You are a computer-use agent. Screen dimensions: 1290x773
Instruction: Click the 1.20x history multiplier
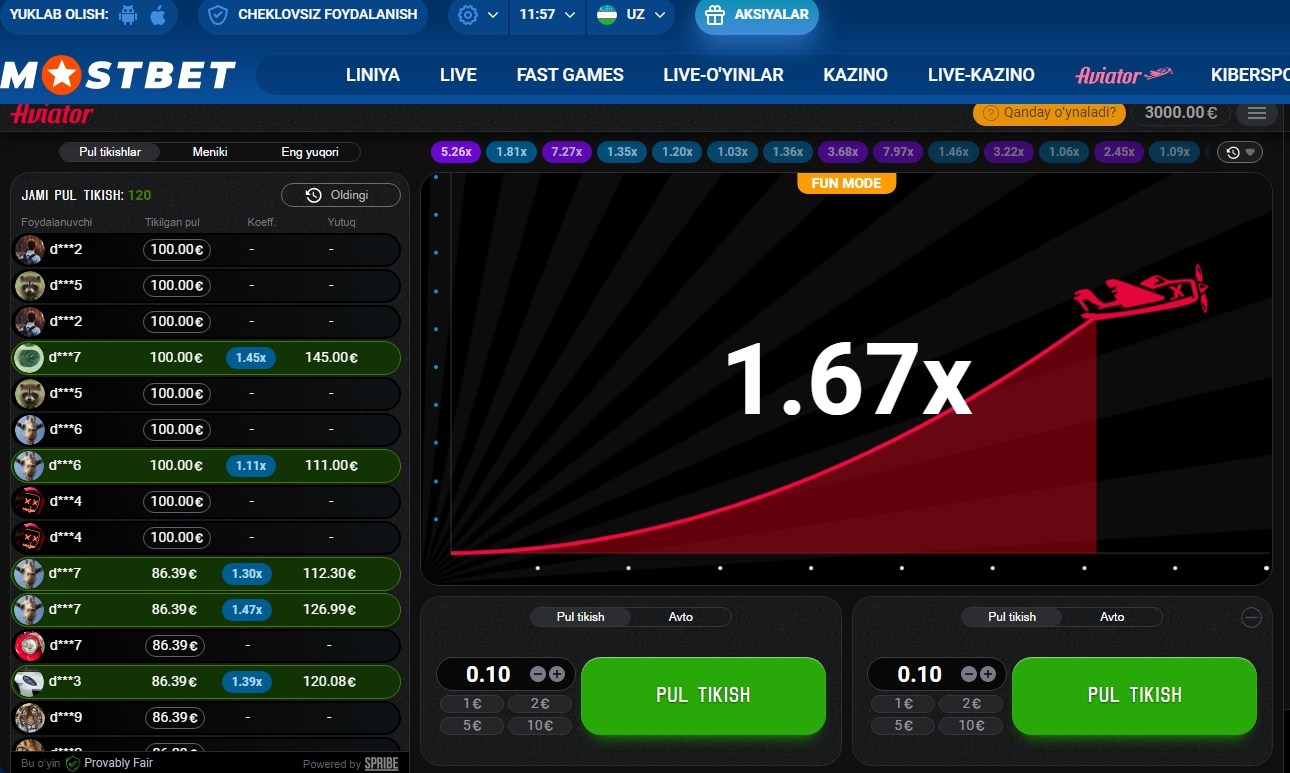(677, 152)
